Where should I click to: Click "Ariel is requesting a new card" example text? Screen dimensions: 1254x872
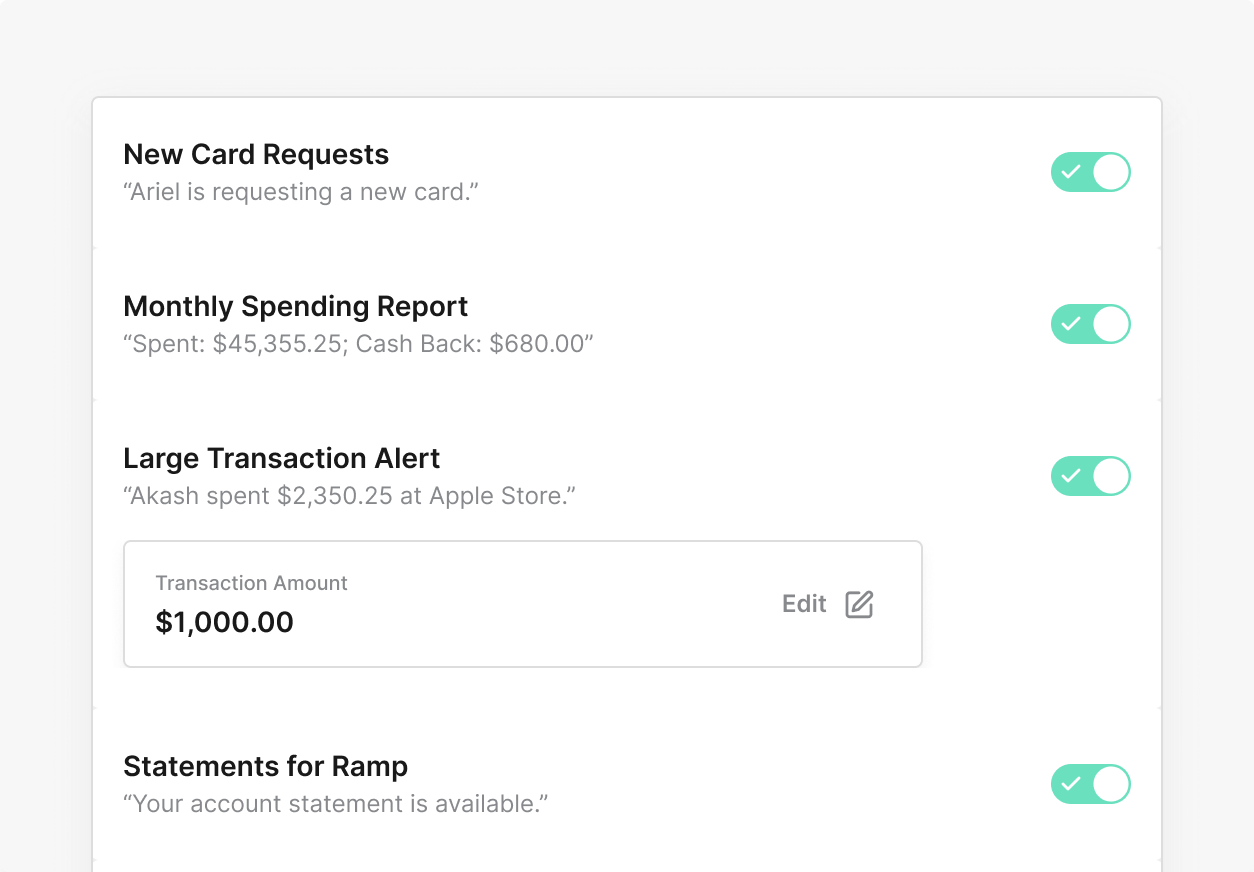click(301, 192)
